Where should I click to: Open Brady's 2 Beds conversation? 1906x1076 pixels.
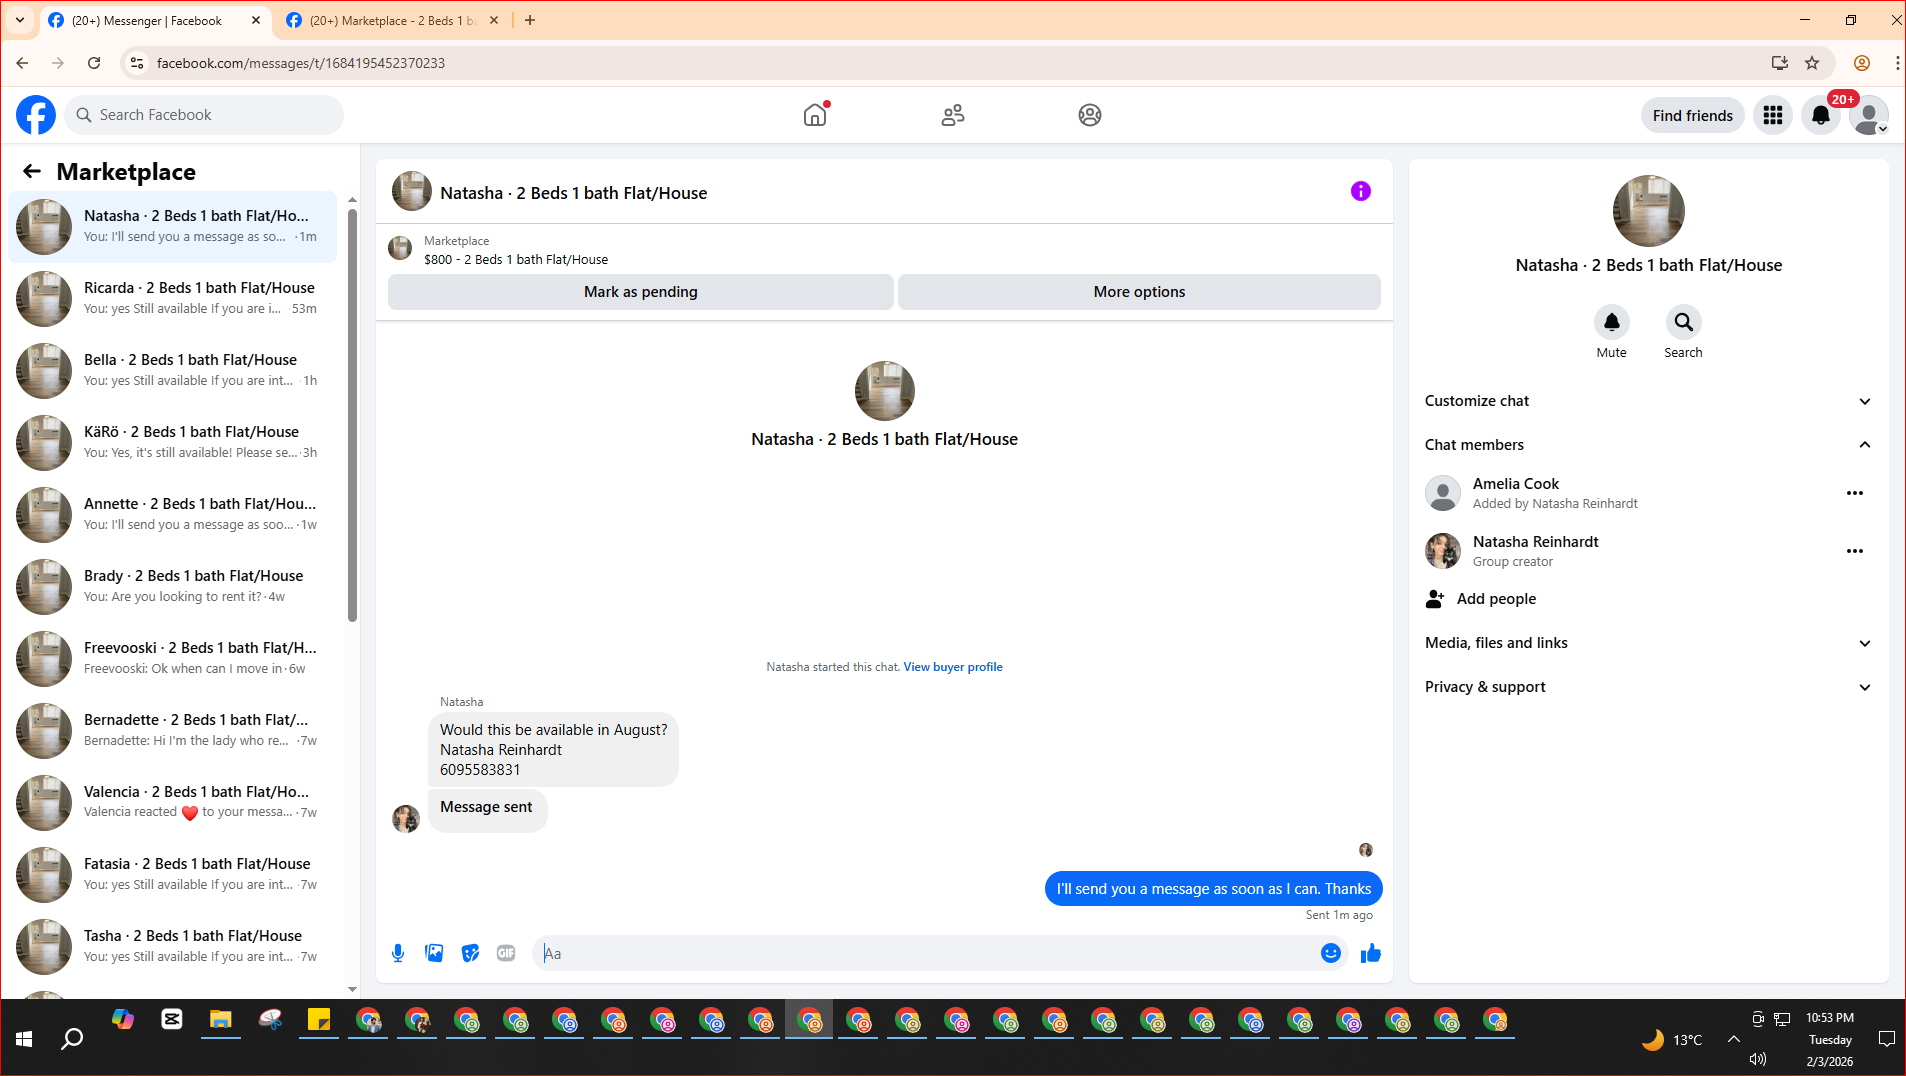(173, 586)
